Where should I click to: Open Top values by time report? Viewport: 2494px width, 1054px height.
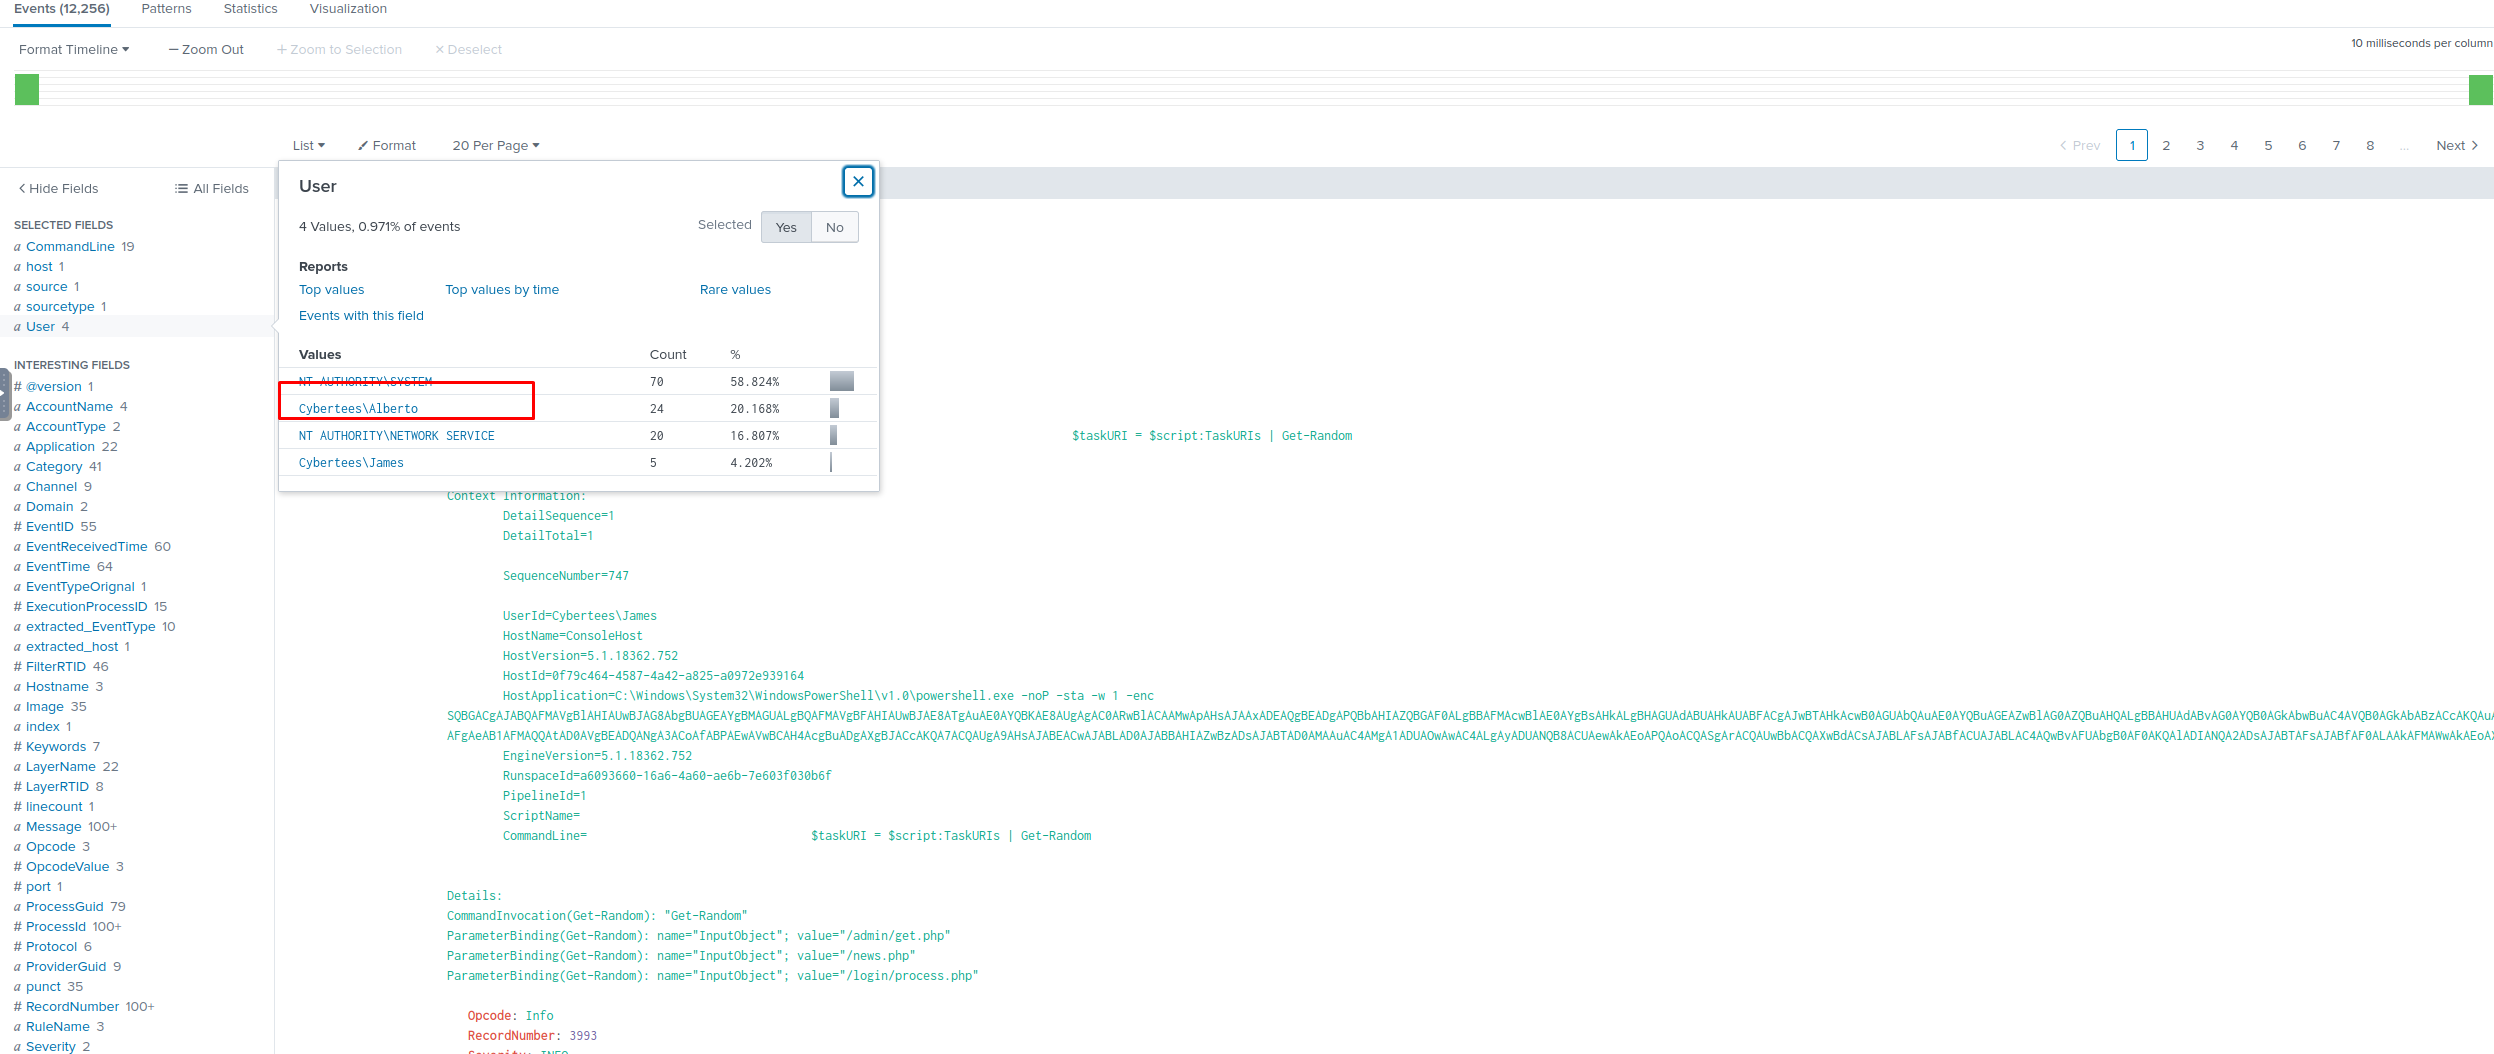click(502, 290)
